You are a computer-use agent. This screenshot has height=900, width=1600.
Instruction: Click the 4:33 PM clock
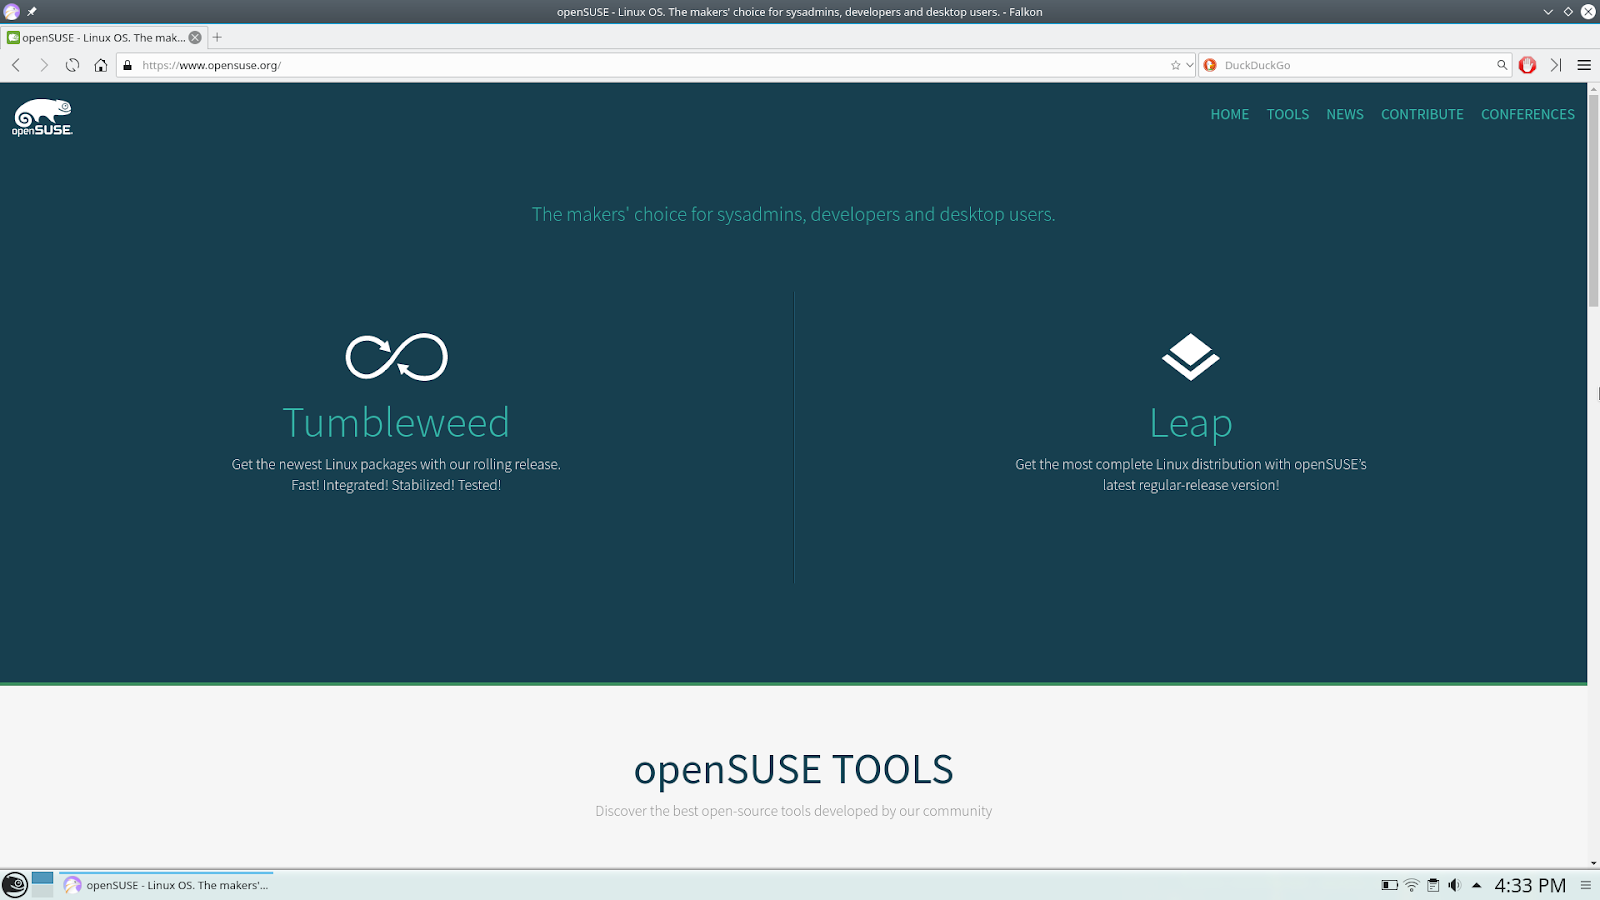(x=1530, y=886)
